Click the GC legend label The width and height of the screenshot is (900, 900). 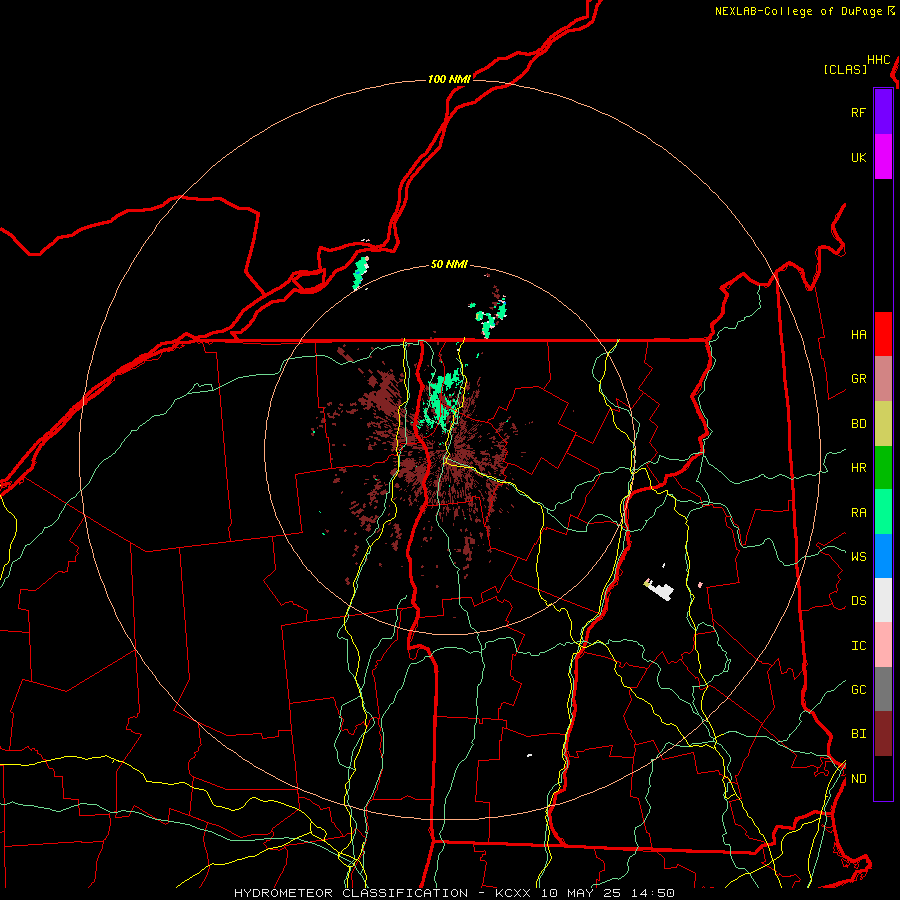click(858, 689)
